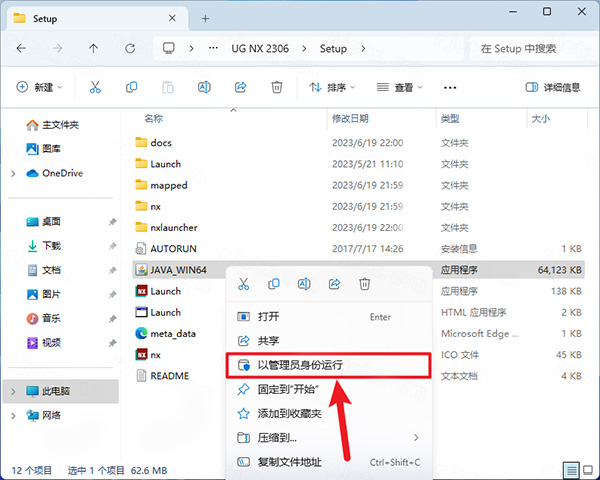Viewport: 600px width, 480px height.
Task: Choose 添加到收藏夹 in the context menu
Action: point(329,413)
